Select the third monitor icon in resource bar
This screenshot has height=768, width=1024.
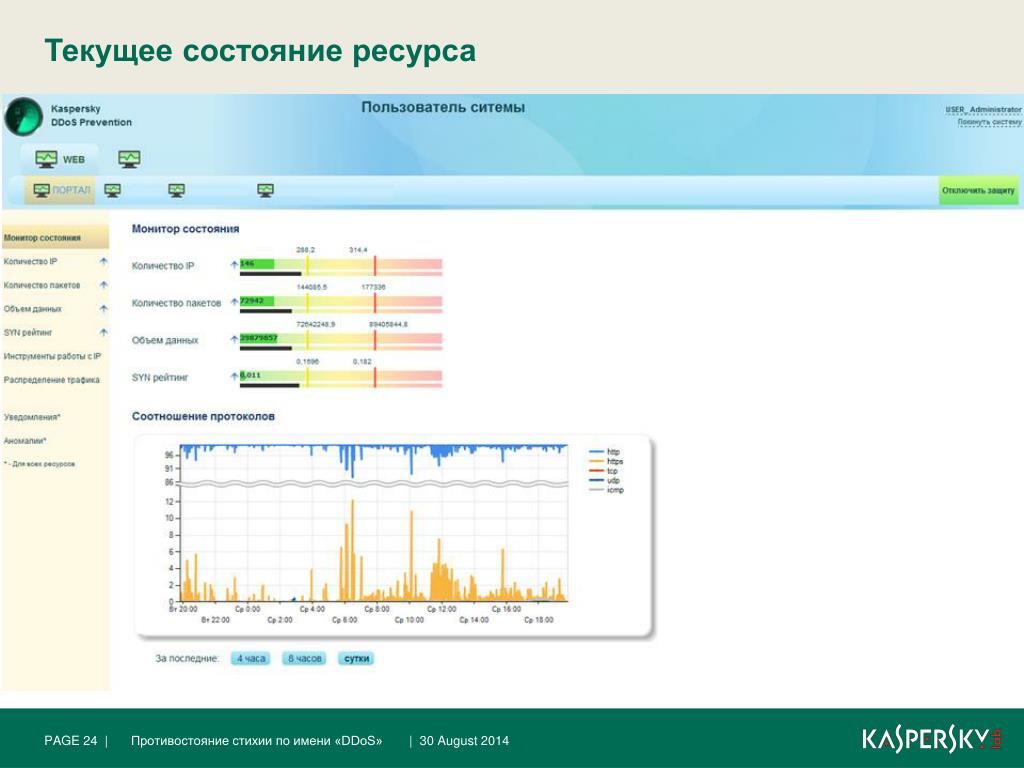point(176,190)
